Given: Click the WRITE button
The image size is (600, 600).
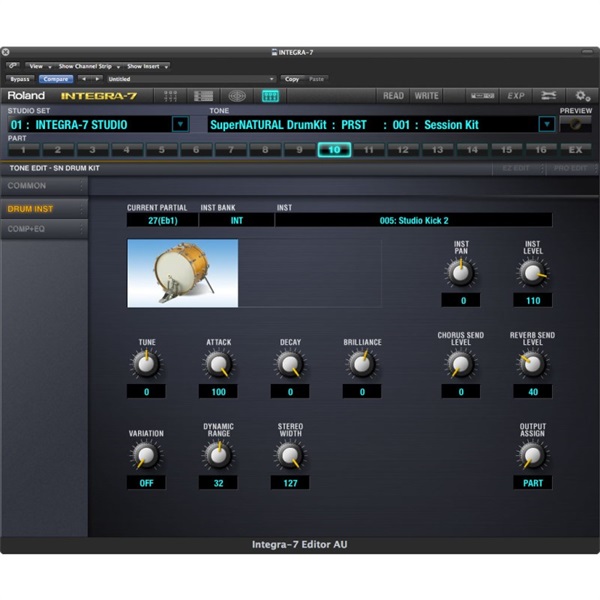Looking at the screenshot, I should pyautogui.click(x=426, y=96).
